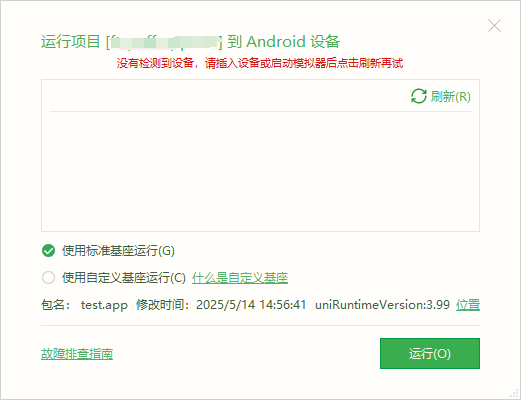Click the red no-device-detected warning message
Image resolution: width=521 pixels, height=400 pixels.
tap(260, 63)
